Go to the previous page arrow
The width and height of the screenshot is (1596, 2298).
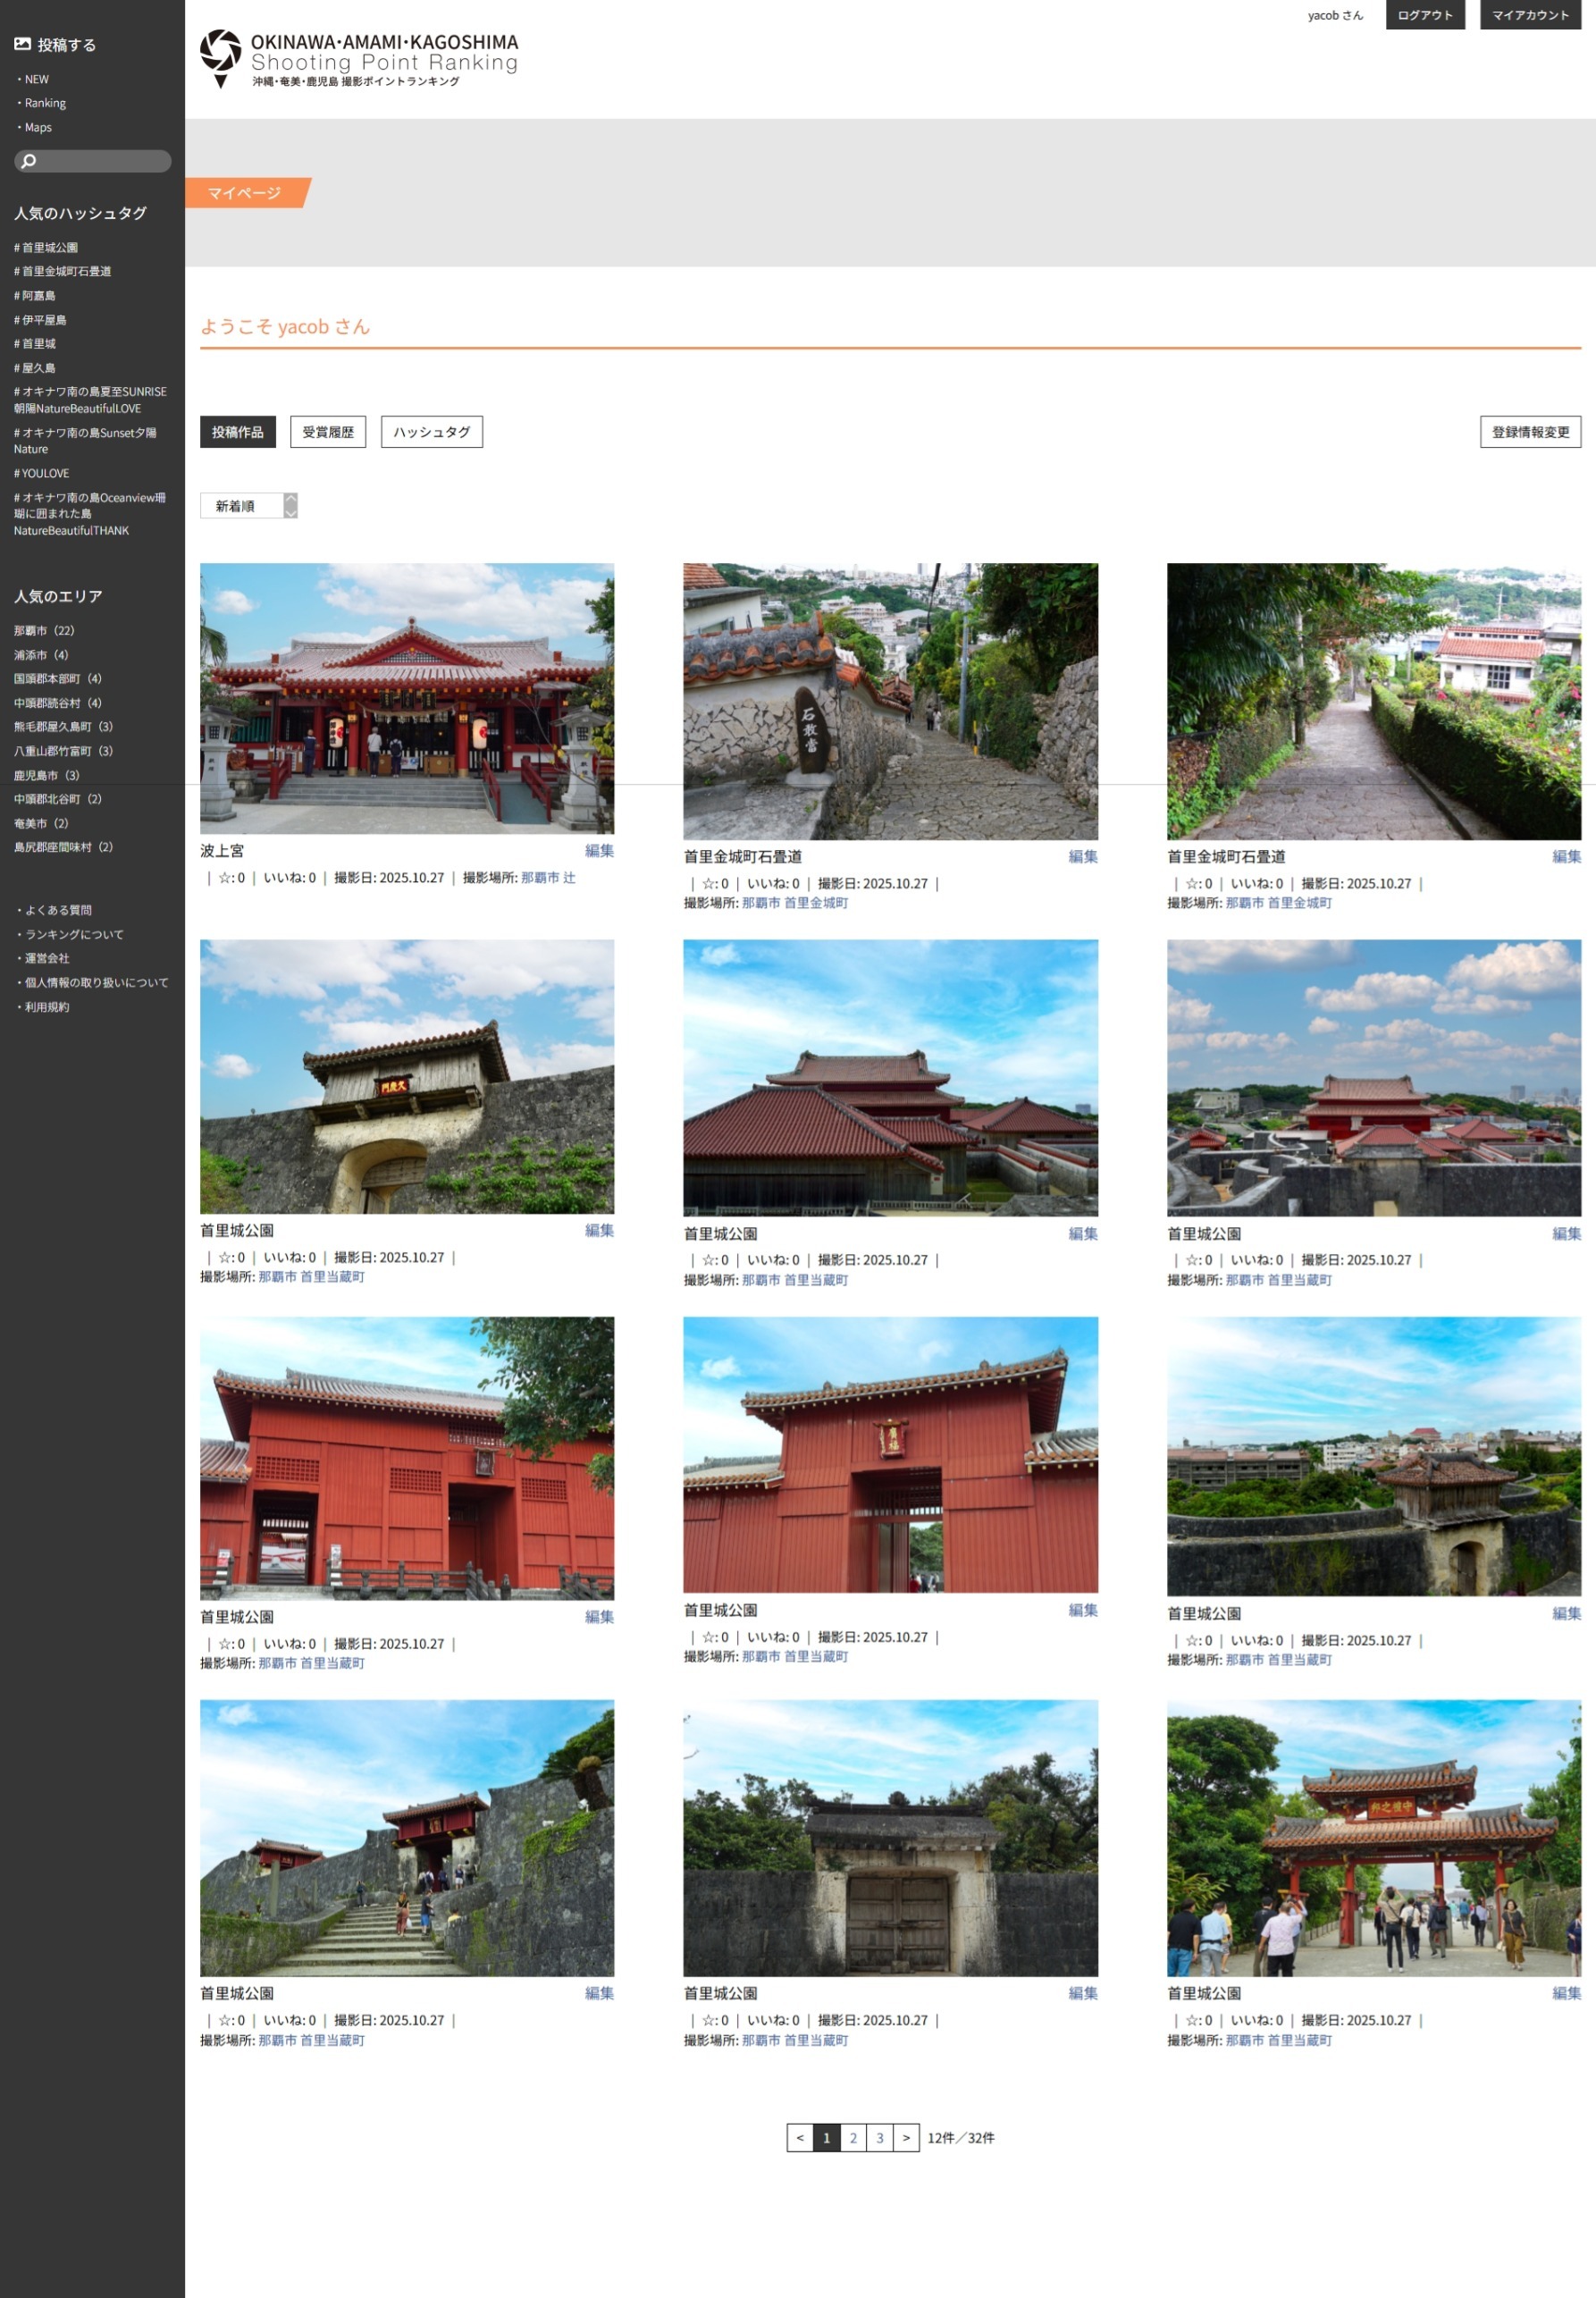[799, 2138]
